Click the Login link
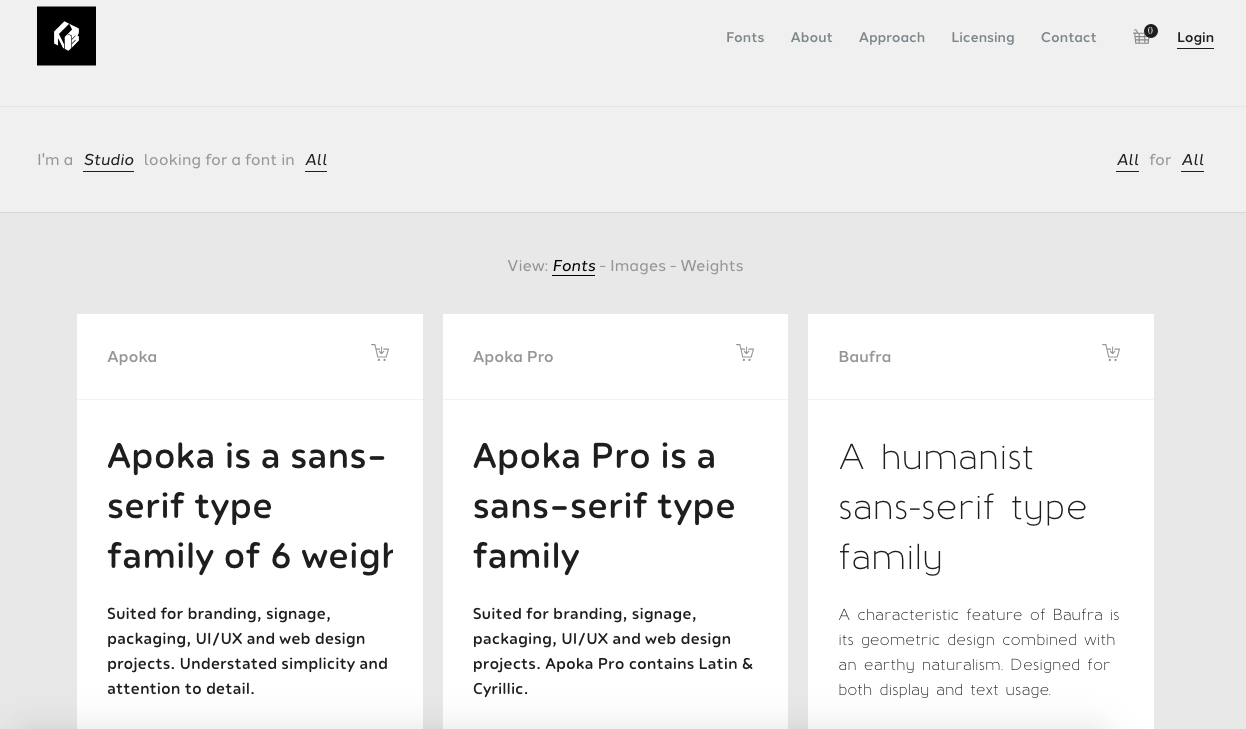 coord(1195,37)
